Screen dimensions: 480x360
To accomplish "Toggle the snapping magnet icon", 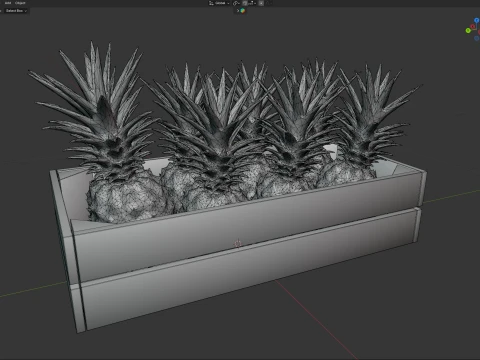I will pos(245,3).
